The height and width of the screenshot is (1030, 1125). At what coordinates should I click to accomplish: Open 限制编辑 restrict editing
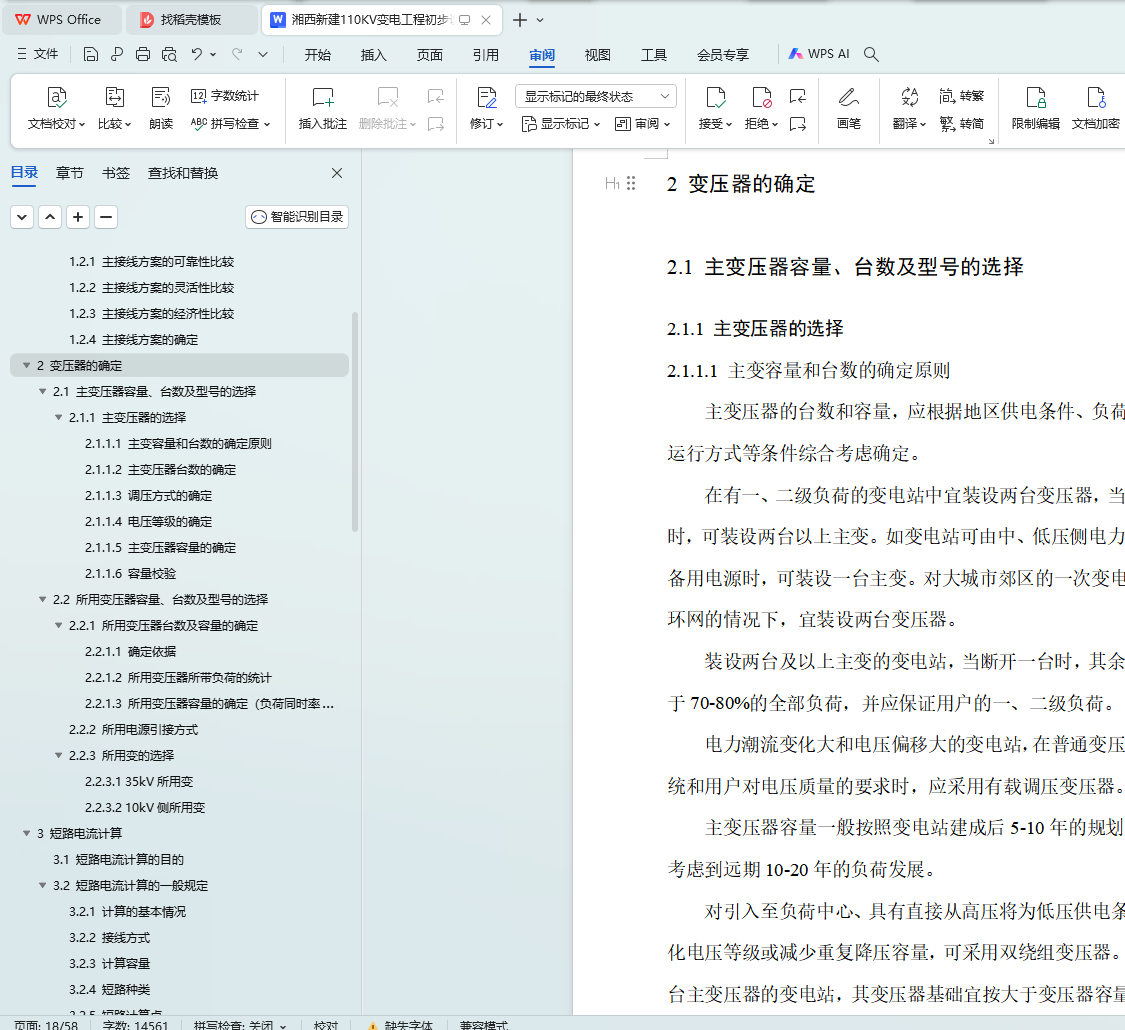(1035, 108)
